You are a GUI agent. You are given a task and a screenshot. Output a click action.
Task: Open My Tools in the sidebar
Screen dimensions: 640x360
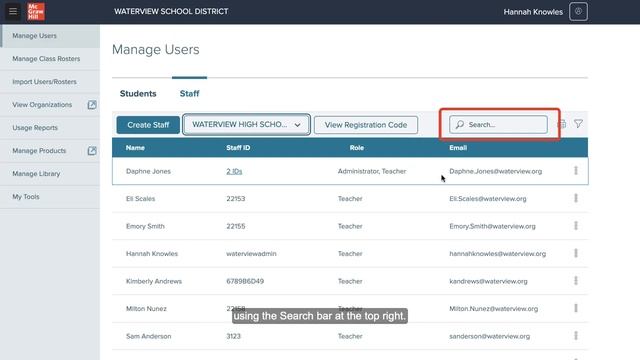(x=50, y=197)
